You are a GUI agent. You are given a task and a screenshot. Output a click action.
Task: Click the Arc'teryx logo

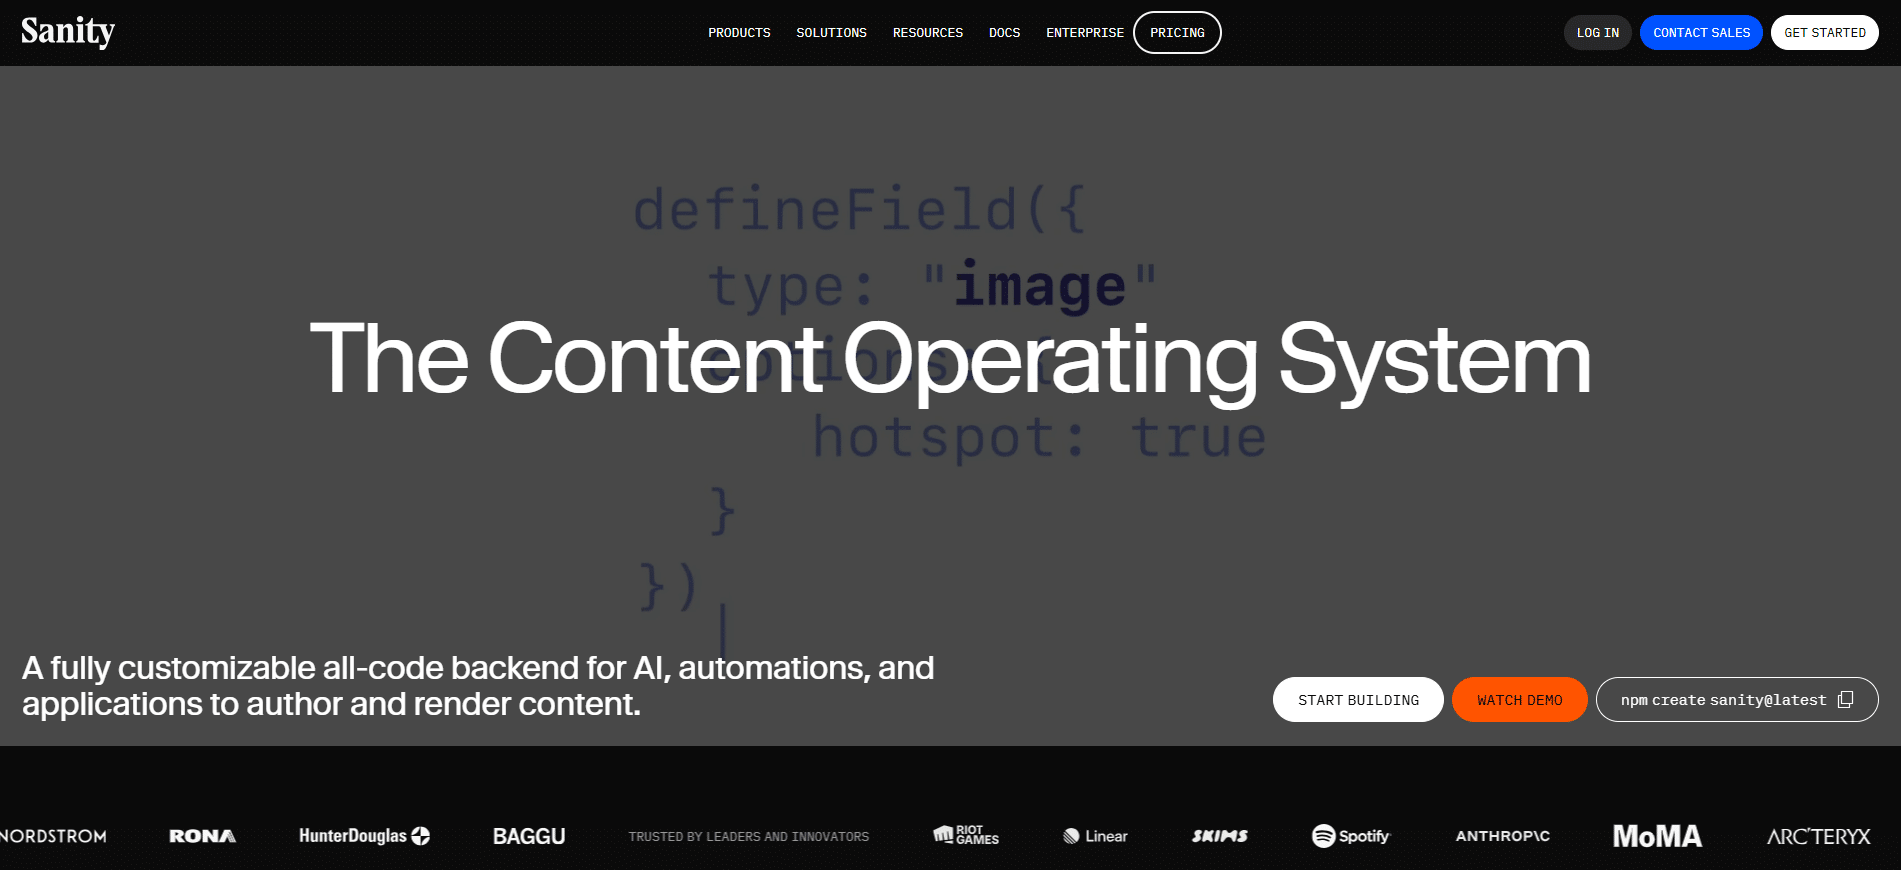pyautogui.click(x=1818, y=836)
